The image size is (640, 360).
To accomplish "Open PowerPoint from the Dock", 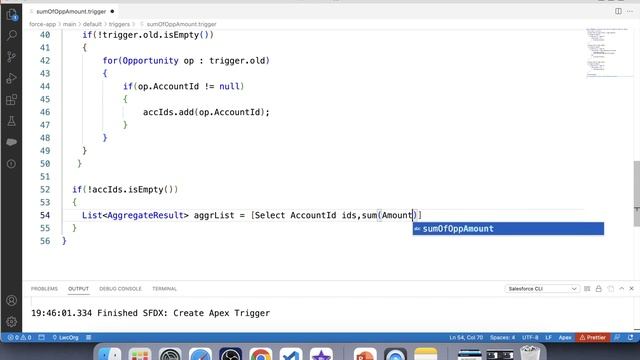I will point(365,355).
